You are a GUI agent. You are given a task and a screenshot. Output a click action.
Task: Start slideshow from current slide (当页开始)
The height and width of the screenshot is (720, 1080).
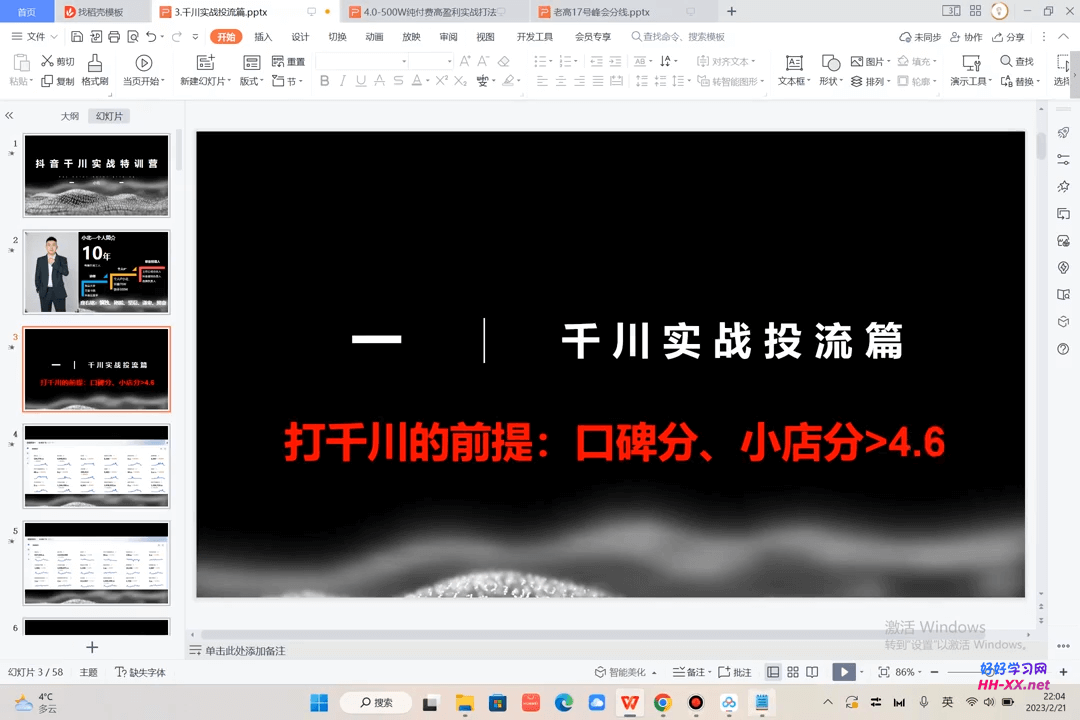(143, 70)
